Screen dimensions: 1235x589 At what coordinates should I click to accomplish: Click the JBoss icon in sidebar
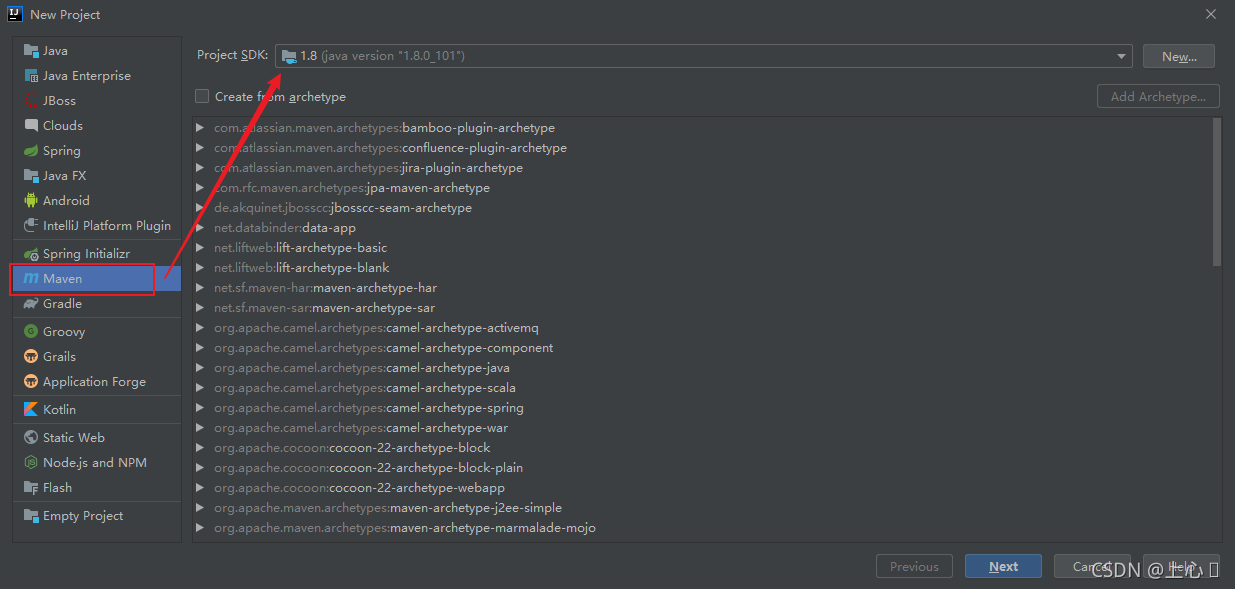(x=31, y=100)
